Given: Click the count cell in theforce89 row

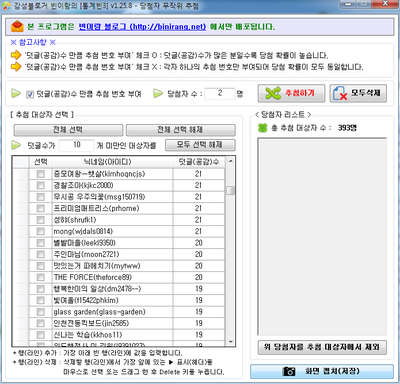Looking at the screenshot, I should (199, 278).
